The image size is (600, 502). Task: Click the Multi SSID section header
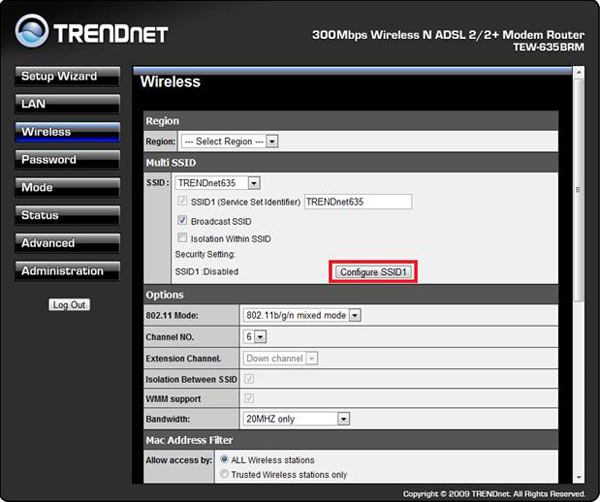pos(351,163)
